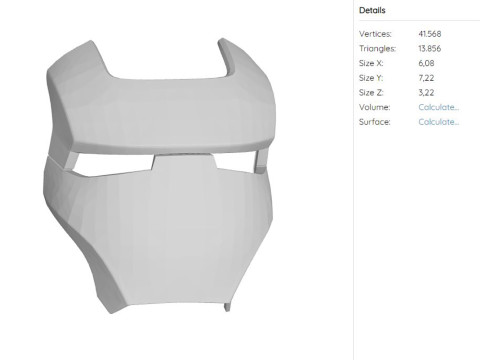The width and height of the screenshot is (480, 360).
Task: Select the Size Z value 3,22
Action: coord(426,93)
